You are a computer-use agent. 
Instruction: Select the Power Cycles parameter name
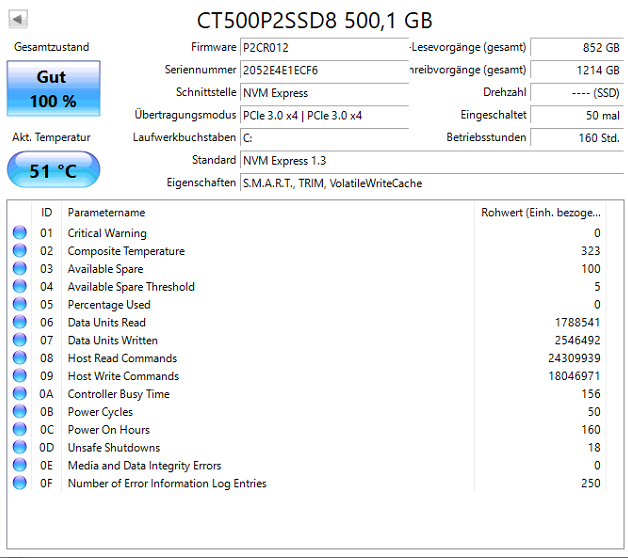pyautogui.click(x=100, y=412)
